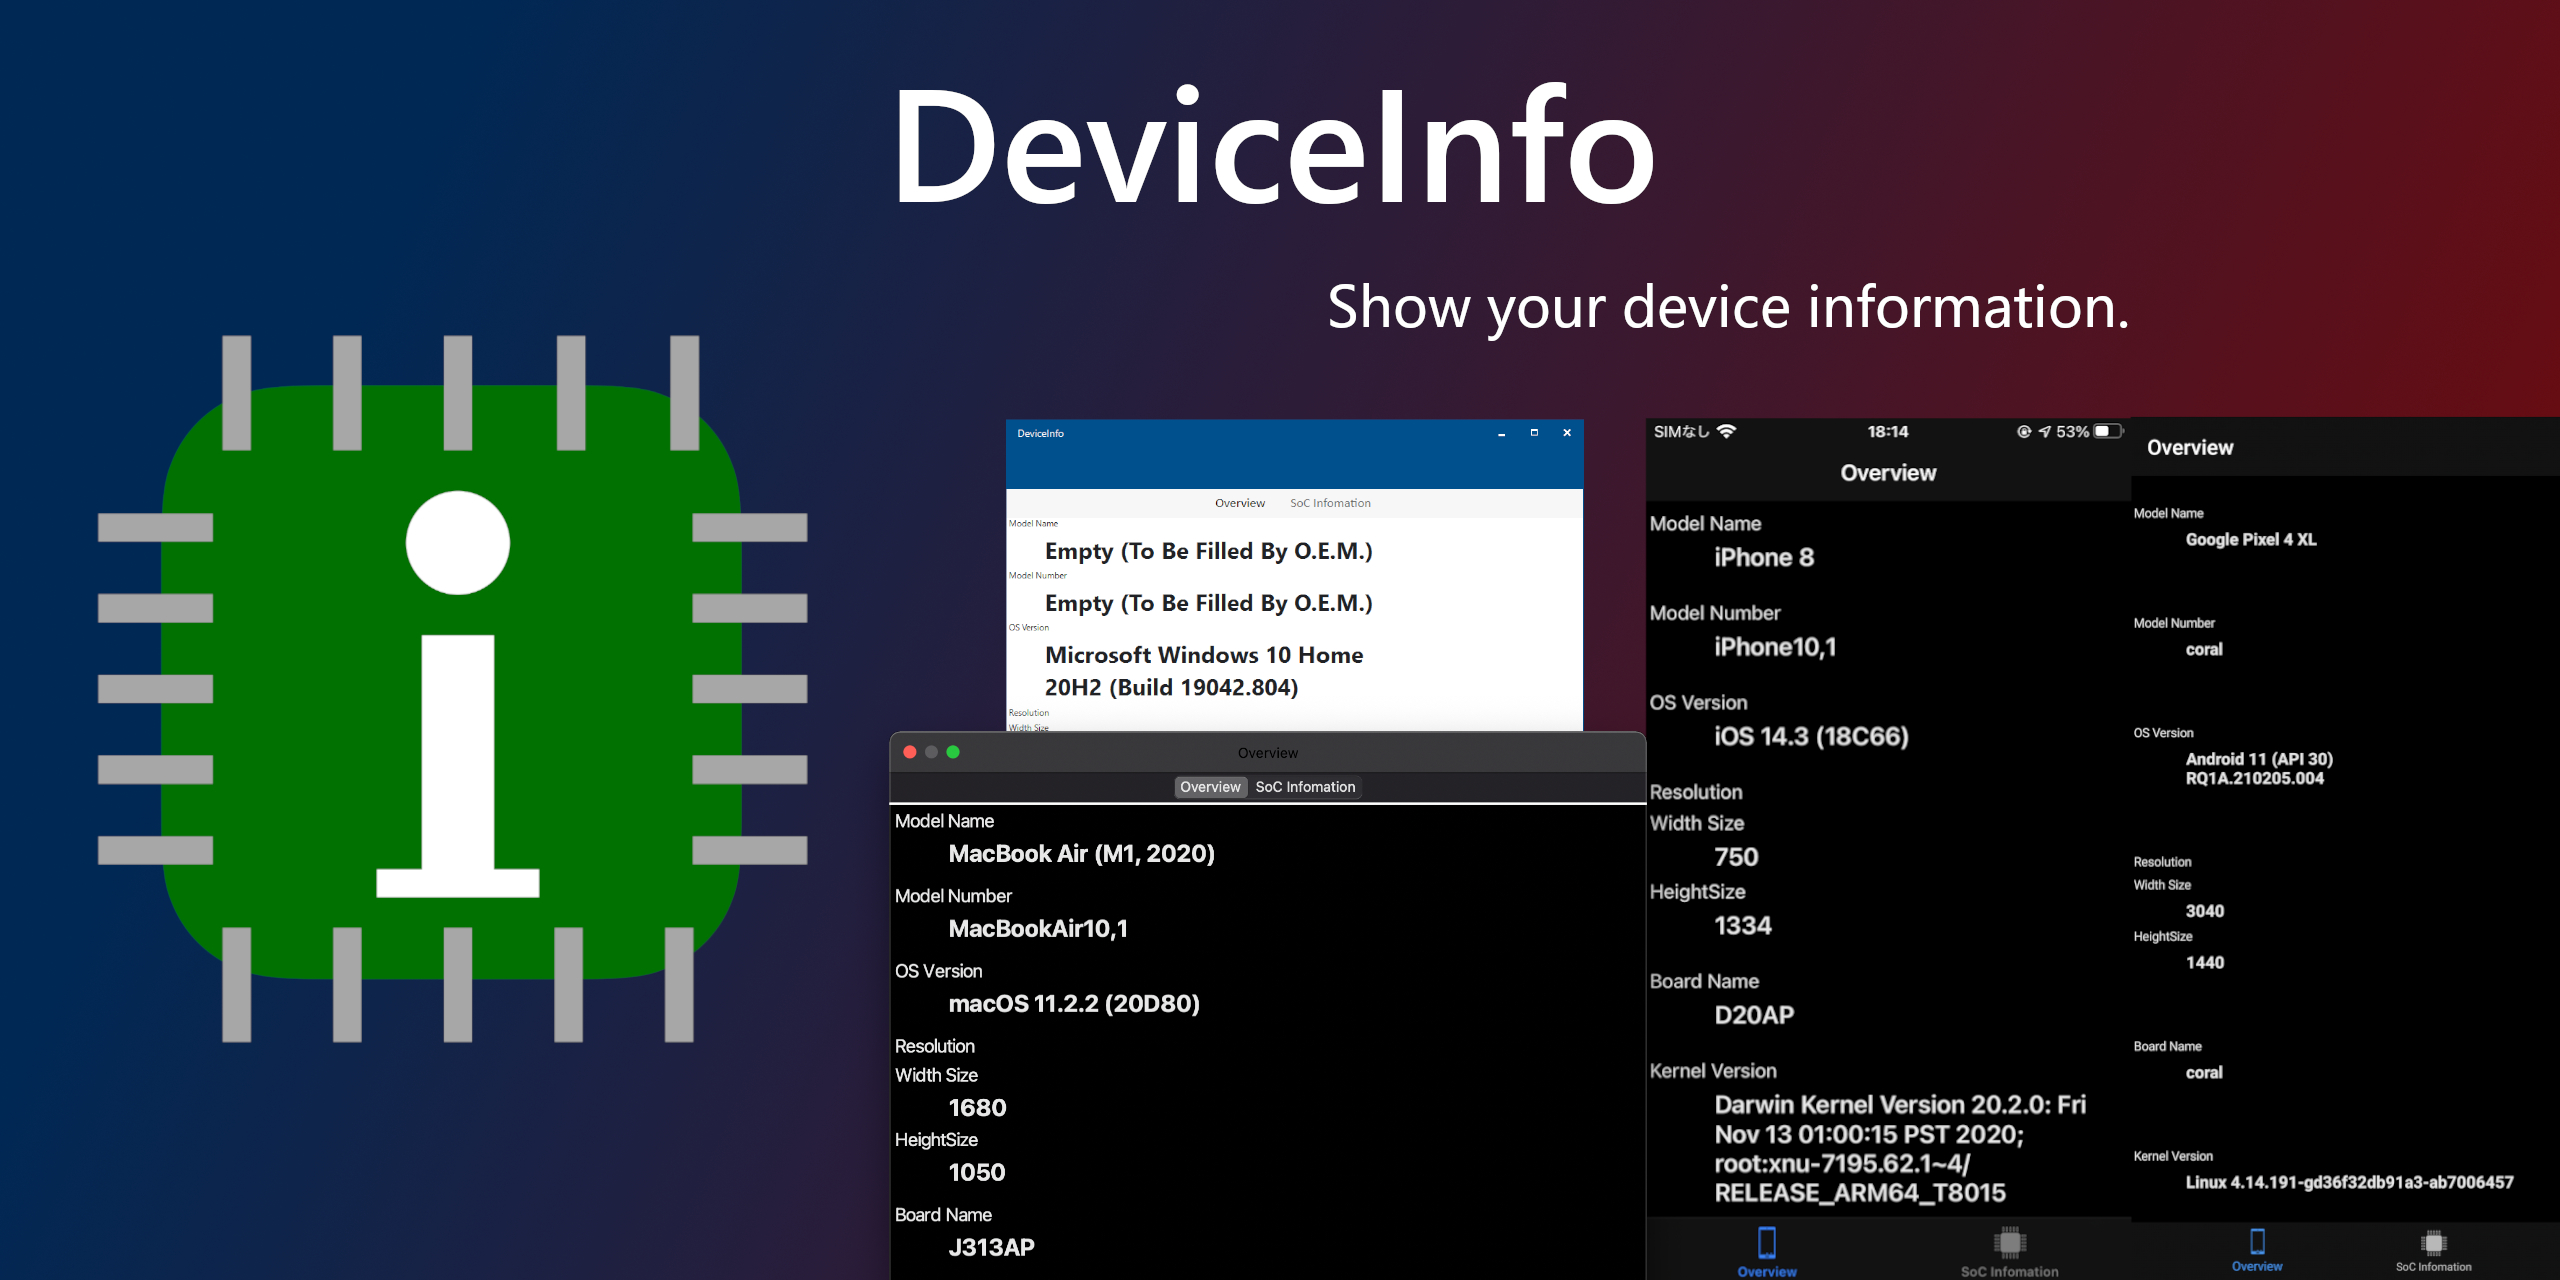Click board name 'D20AP' on iPhone
The image size is (2560, 1280).
point(1754,1016)
